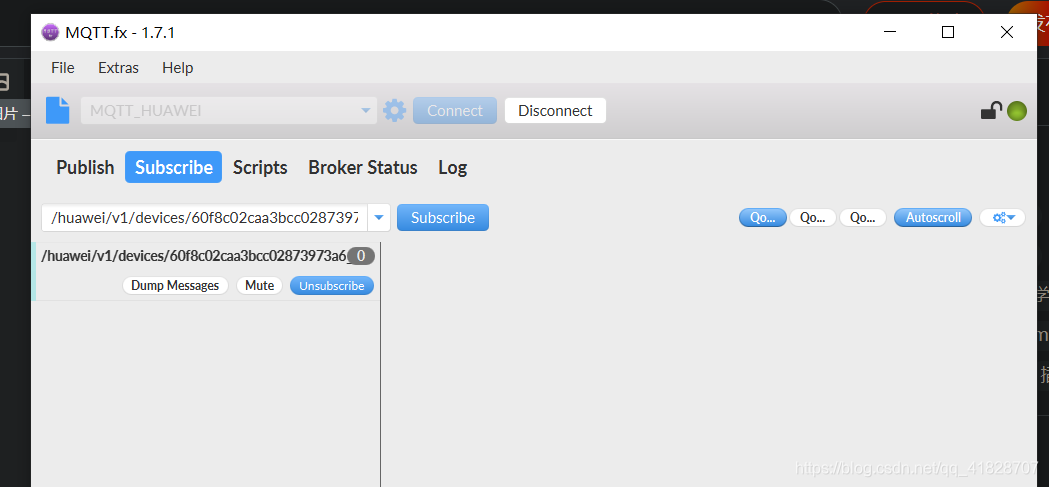This screenshot has width=1049, height=487.
Task: Select the second QoS toggle button
Action: point(813,217)
